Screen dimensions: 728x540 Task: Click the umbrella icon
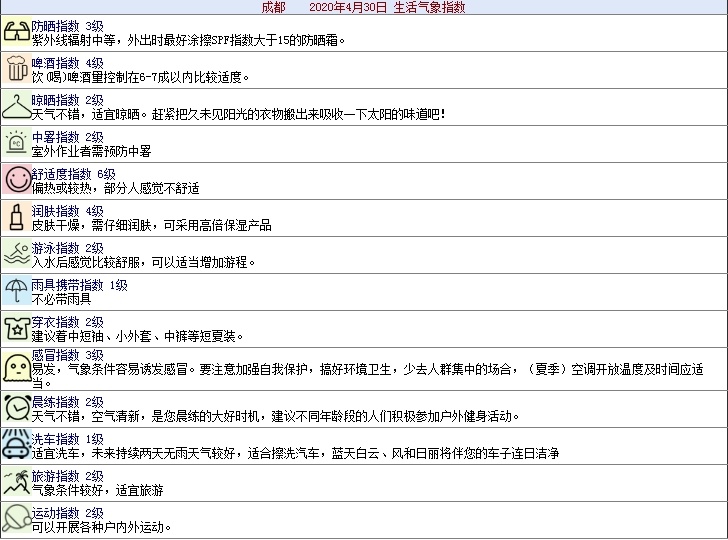pos(16,291)
